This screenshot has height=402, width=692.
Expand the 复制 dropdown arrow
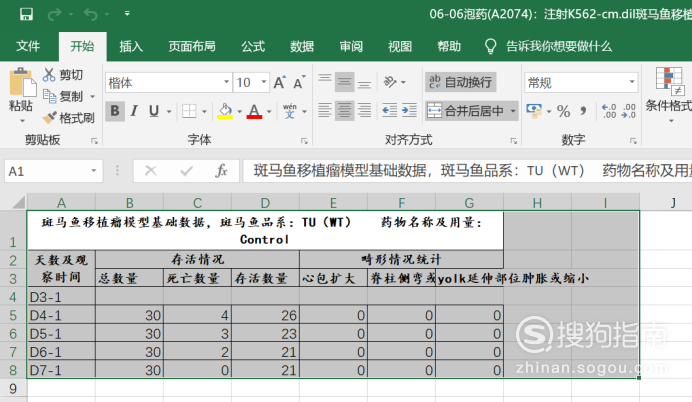(x=92, y=96)
